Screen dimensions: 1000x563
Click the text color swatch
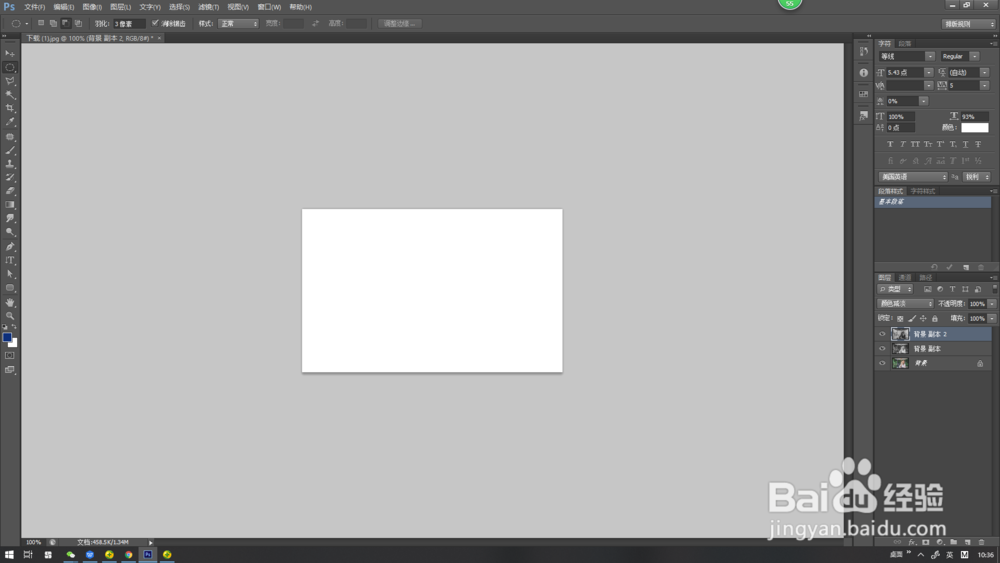(x=974, y=128)
